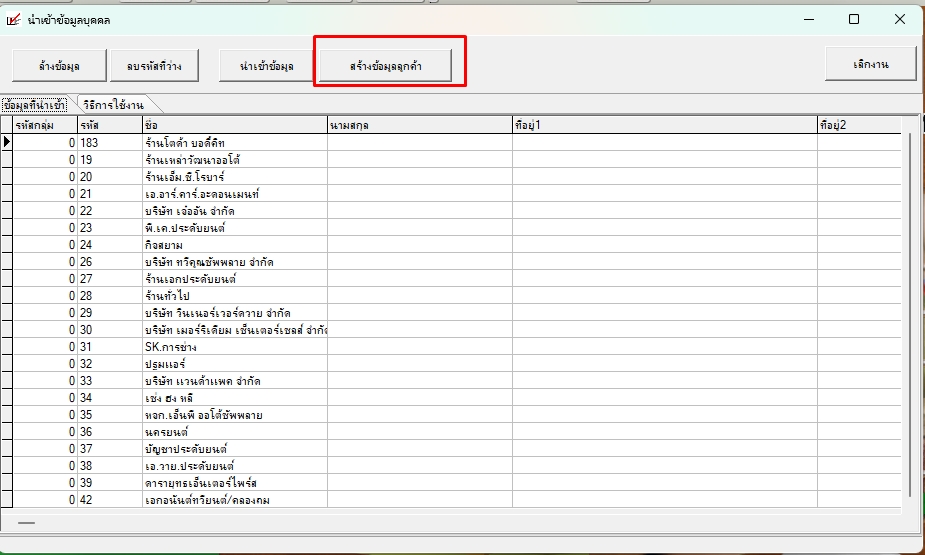Click the row selector for code 19
This screenshot has width=925, height=555.
click(6, 160)
